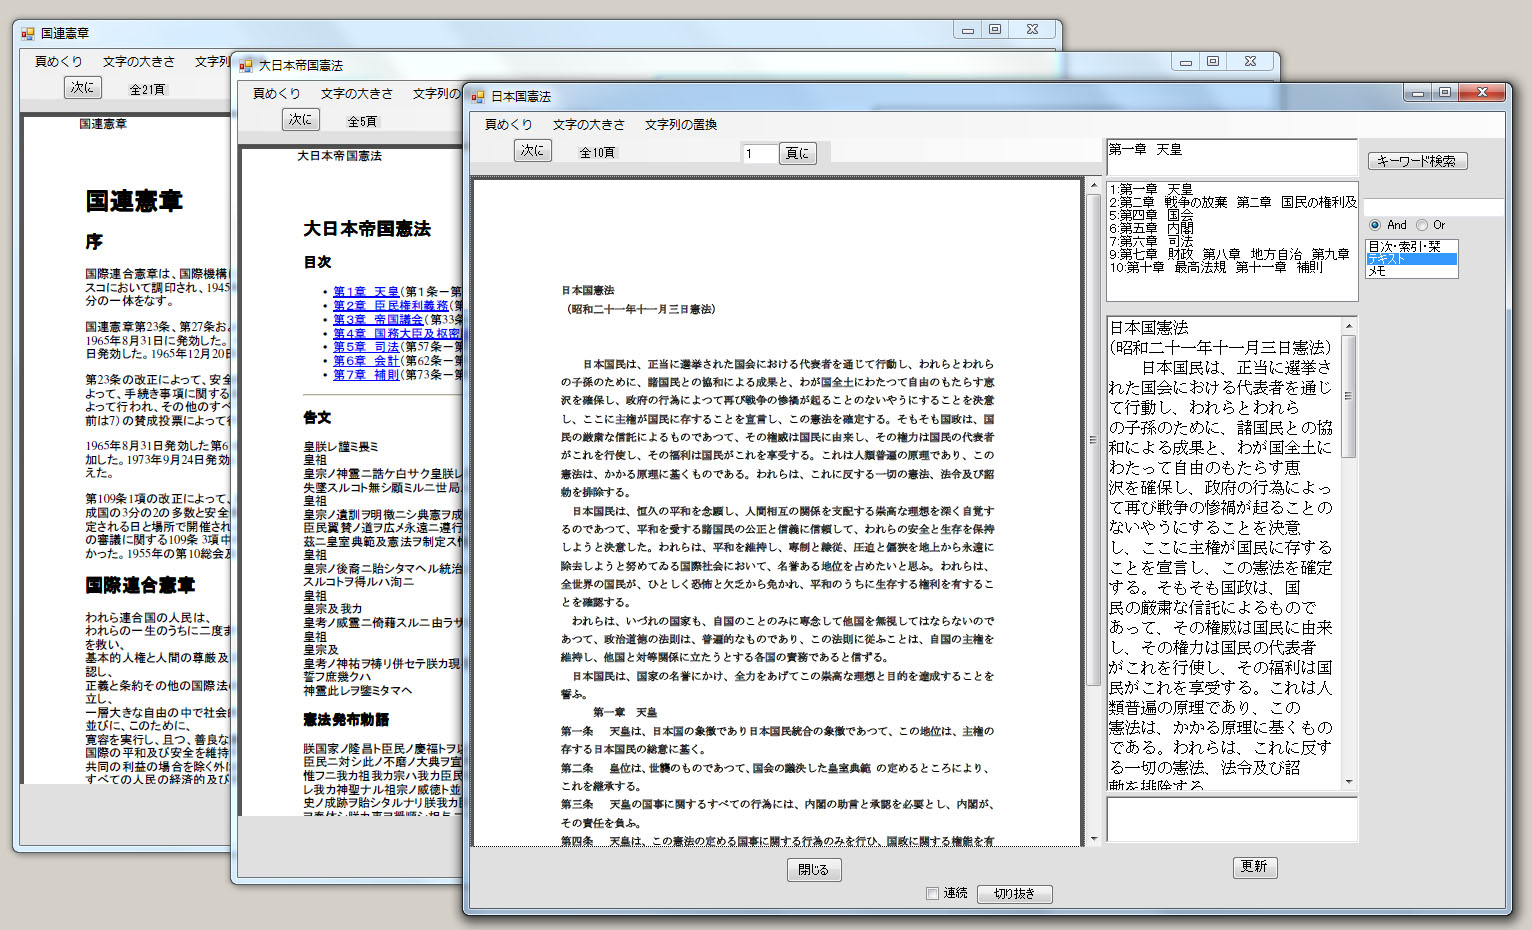Click the 告文 heading in 大日本帝国憲法
Screen dimensions: 1532x930
pyautogui.click(x=317, y=418)
